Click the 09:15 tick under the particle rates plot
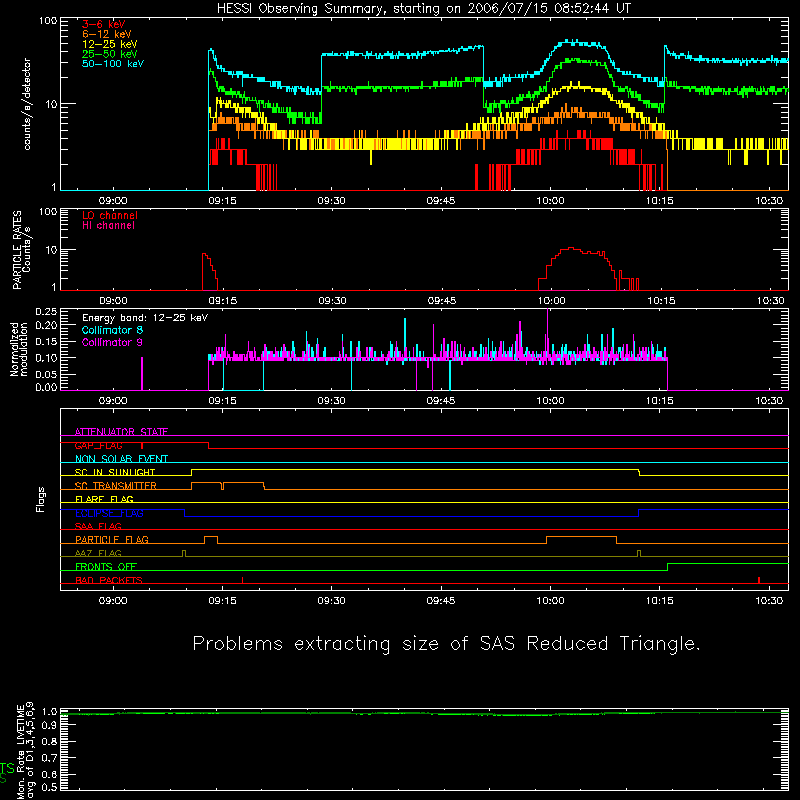This screenshot has width=800, height=800. click(x=222, y=301)
